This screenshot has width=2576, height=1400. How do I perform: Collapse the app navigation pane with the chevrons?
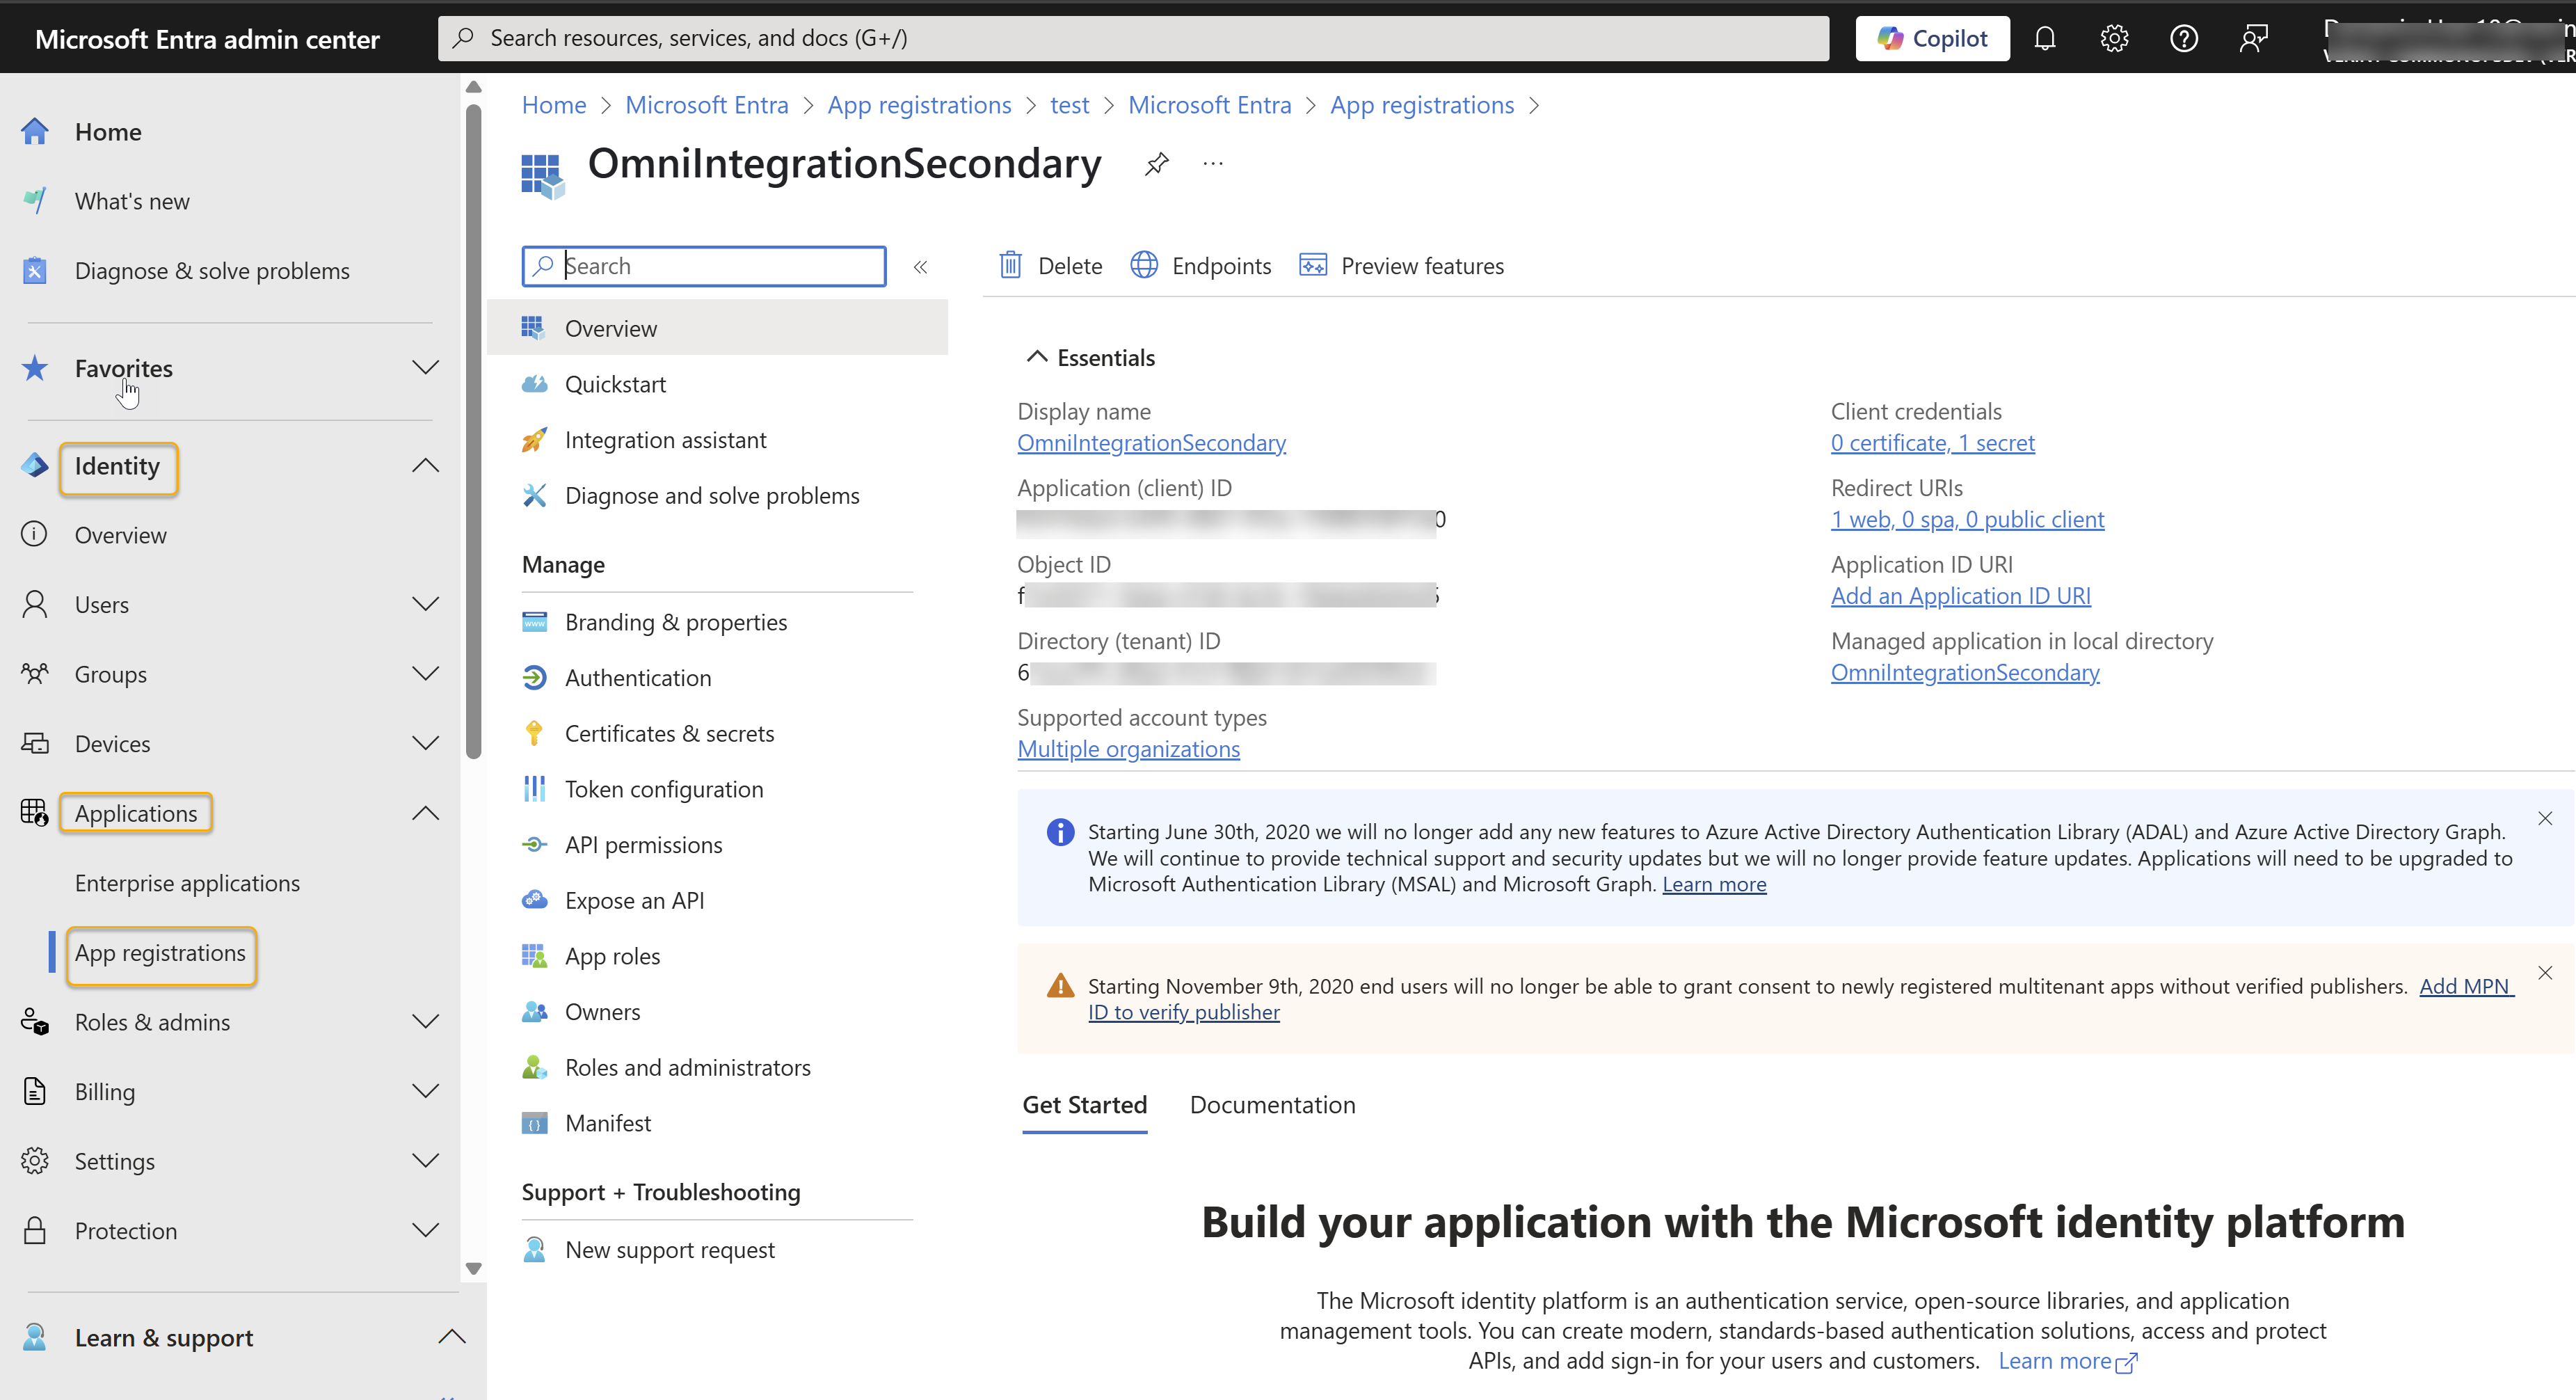click(x=920, y=266)
